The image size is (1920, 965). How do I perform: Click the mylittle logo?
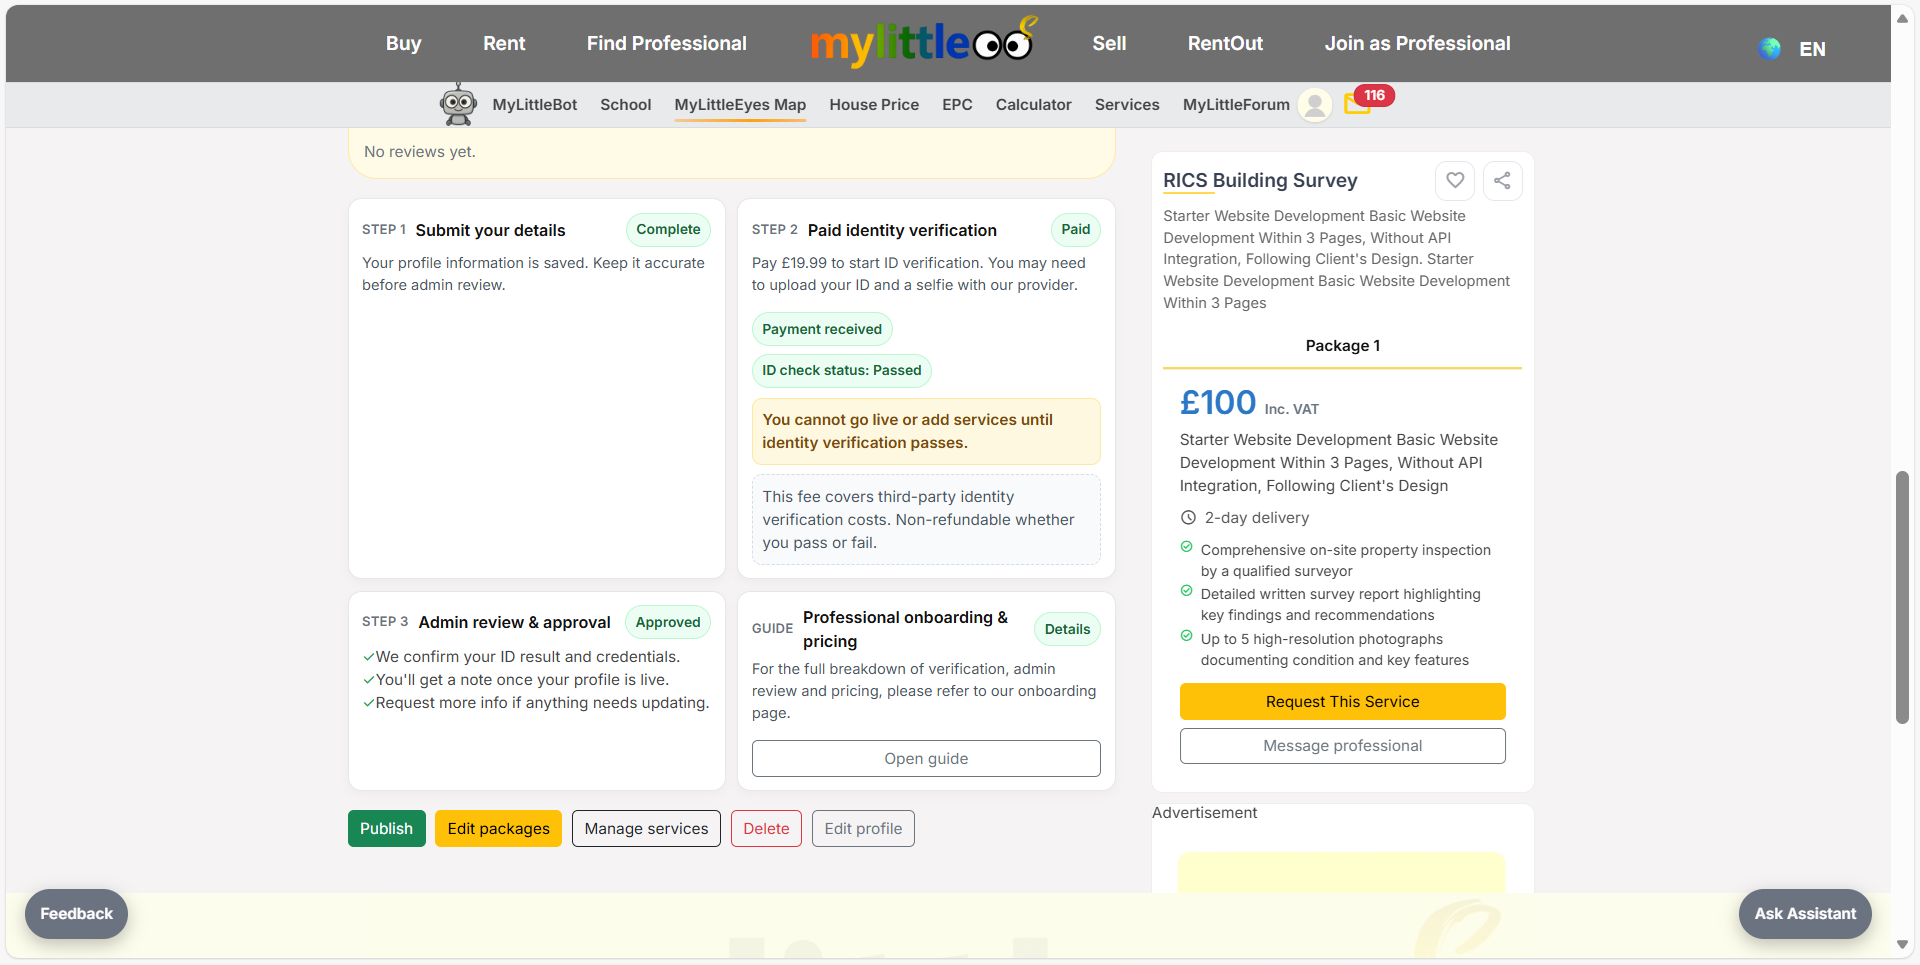tap(922, 42)
